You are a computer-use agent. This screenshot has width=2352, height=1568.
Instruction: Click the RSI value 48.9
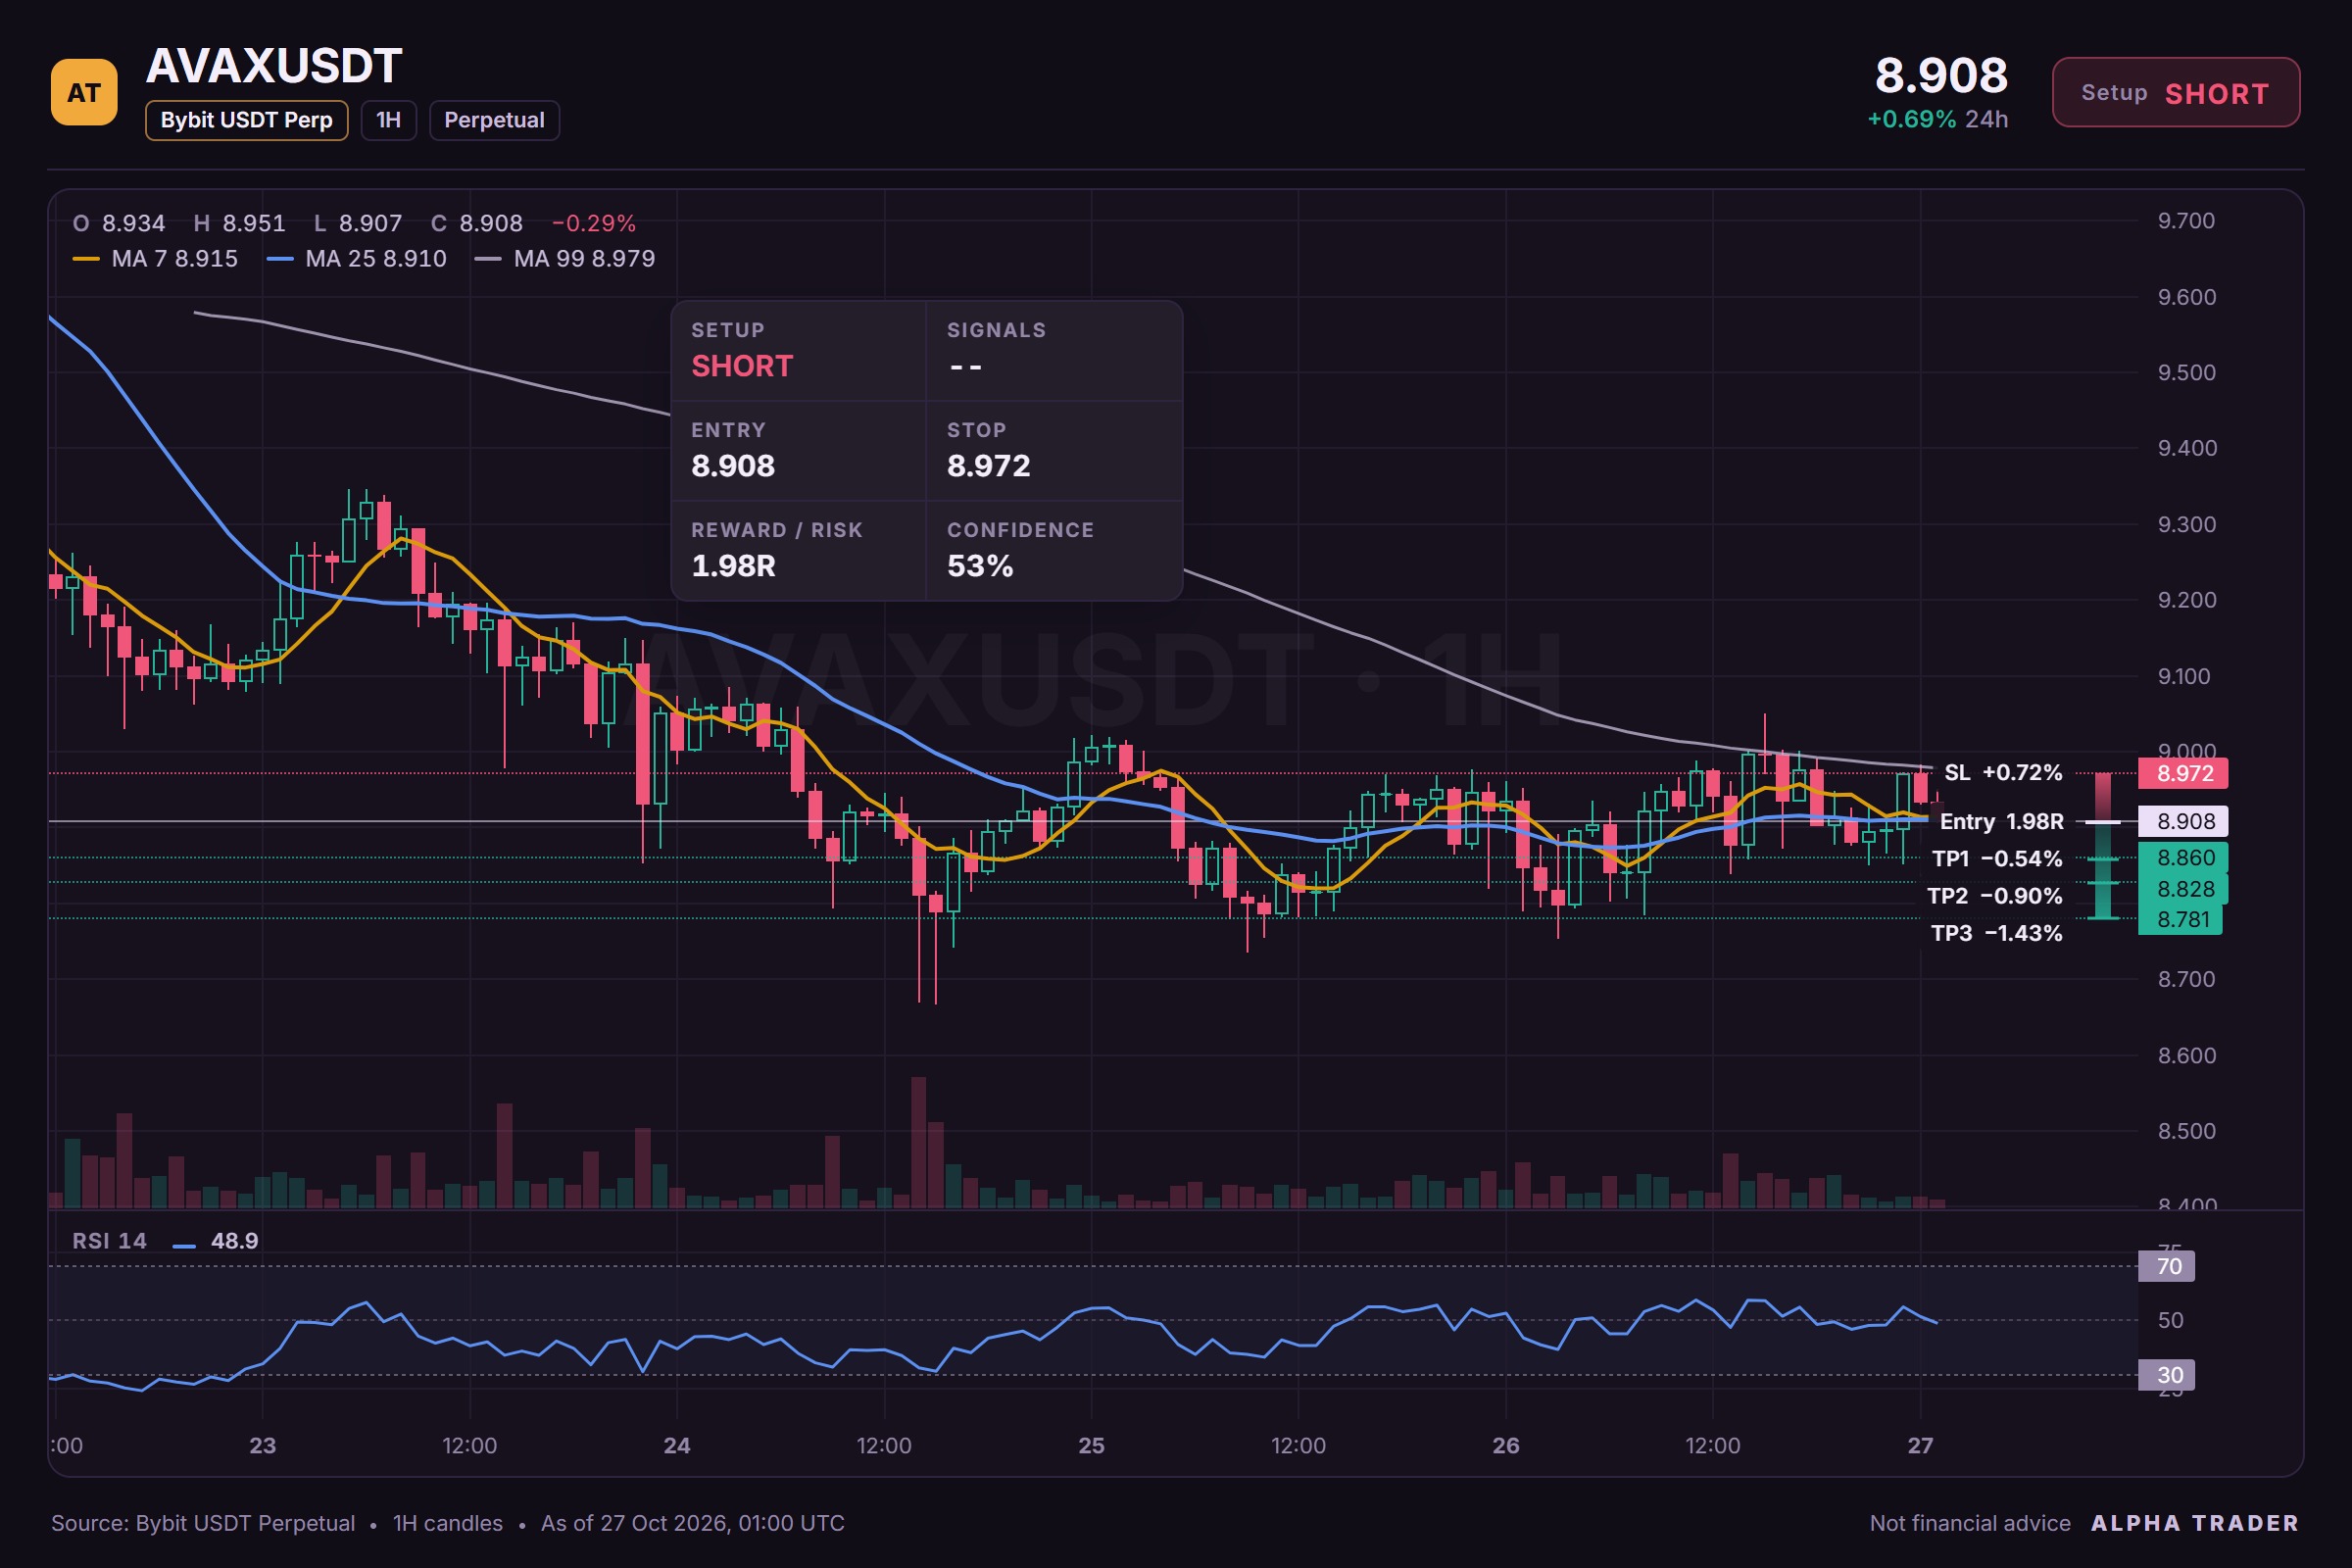tap(234, 1241)
